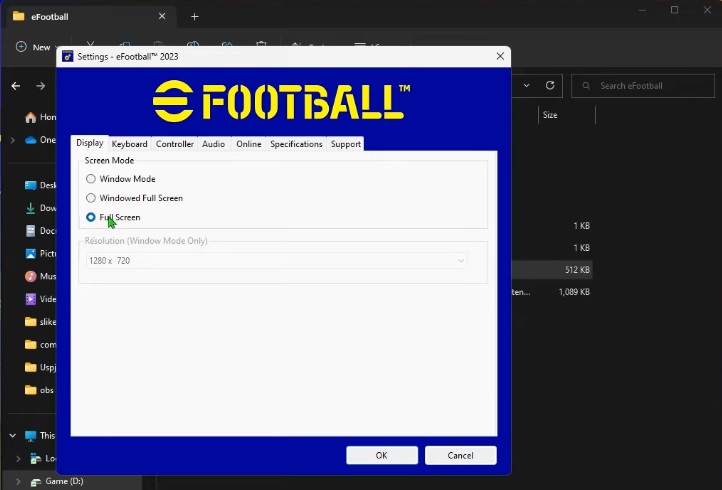Image resolution: width=722 pixels, height=490 pixels.
Task: Confirm settings with the OK button
Action: point(382,455)
